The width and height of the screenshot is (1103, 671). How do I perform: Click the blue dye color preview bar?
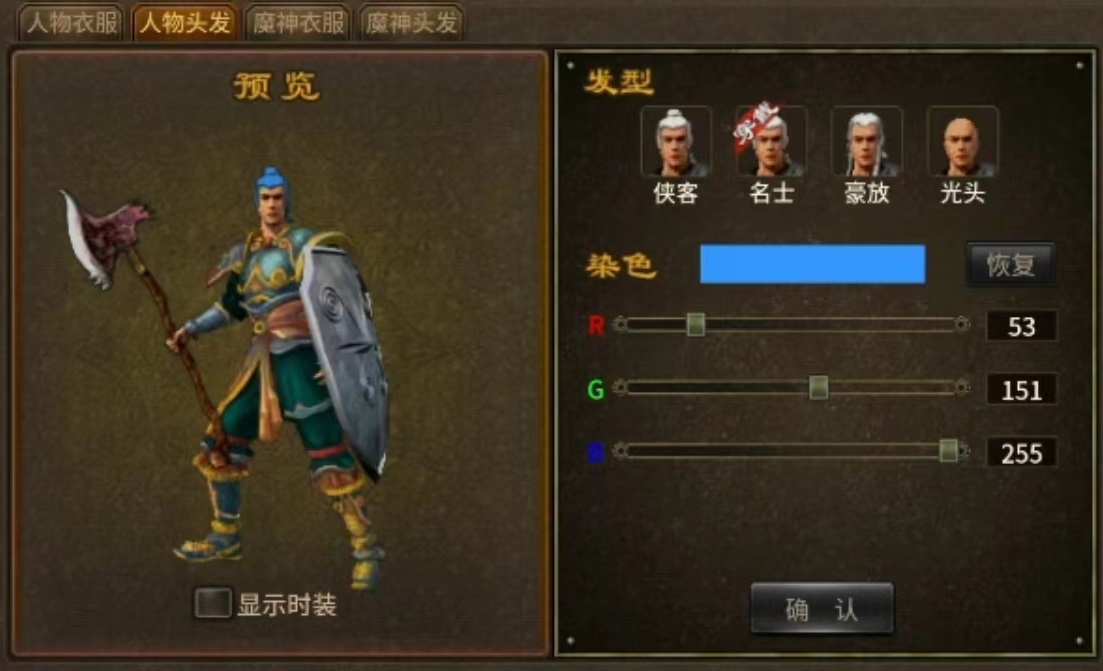(812, 264)
